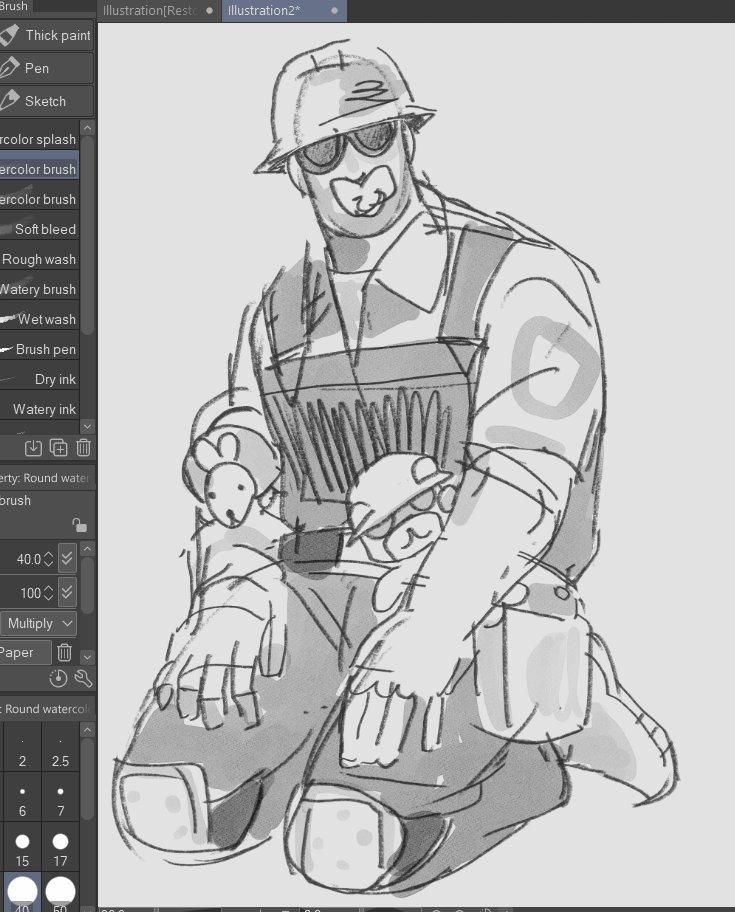Click tool property scroll-up arrow
735x912 pixels.
click(87, 548)
